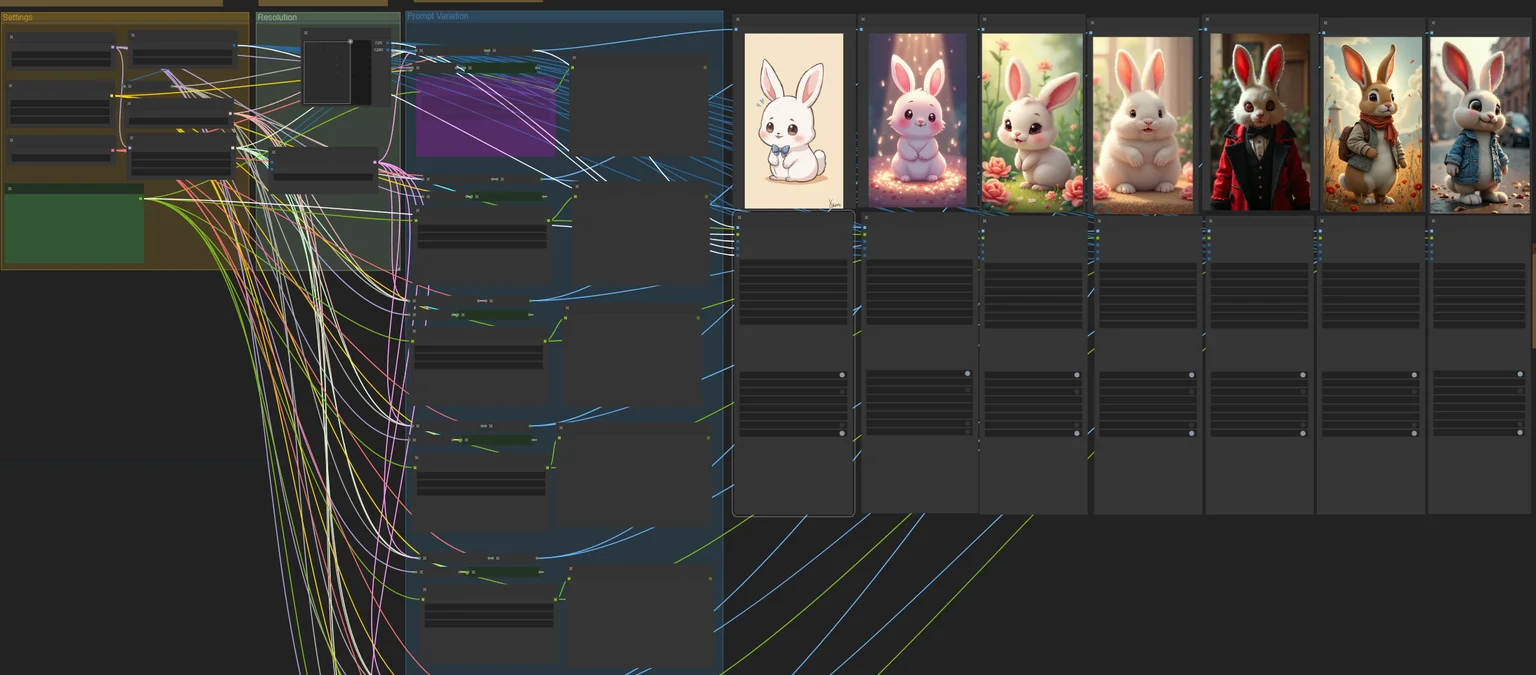This screenshot has height=675, width=1536.
Task: Select the Settings group title
Action: pos(17,17)
